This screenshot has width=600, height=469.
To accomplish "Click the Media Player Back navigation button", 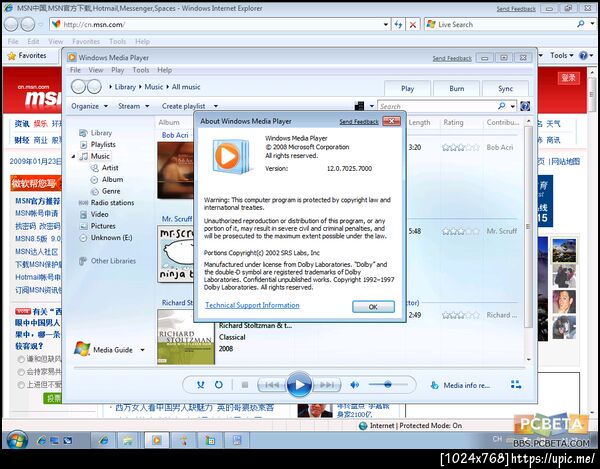I will tap(78, 87).
